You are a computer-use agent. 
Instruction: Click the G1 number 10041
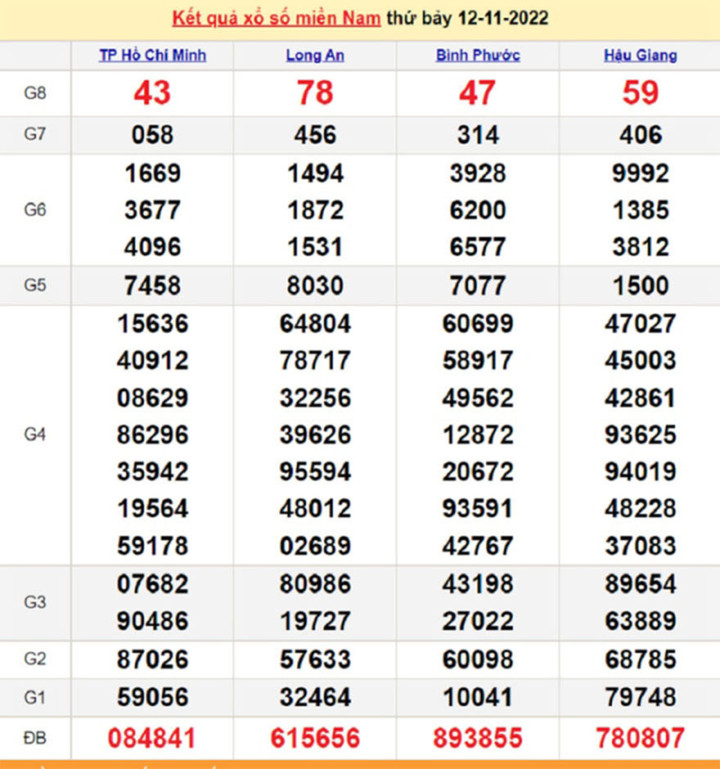[x=477, y=697]
